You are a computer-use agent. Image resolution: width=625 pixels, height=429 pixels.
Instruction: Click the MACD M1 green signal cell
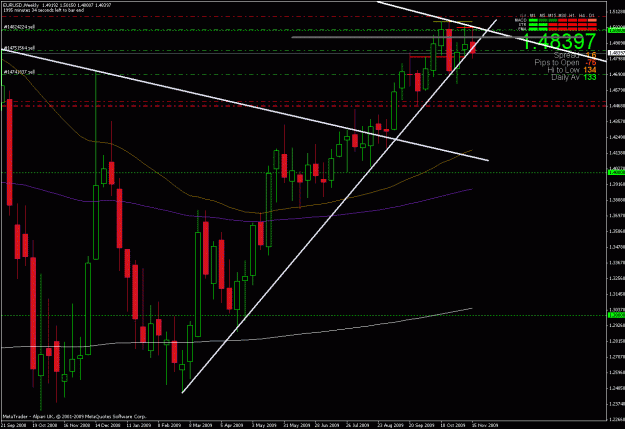pyautogui.click(x=533, y=20)
